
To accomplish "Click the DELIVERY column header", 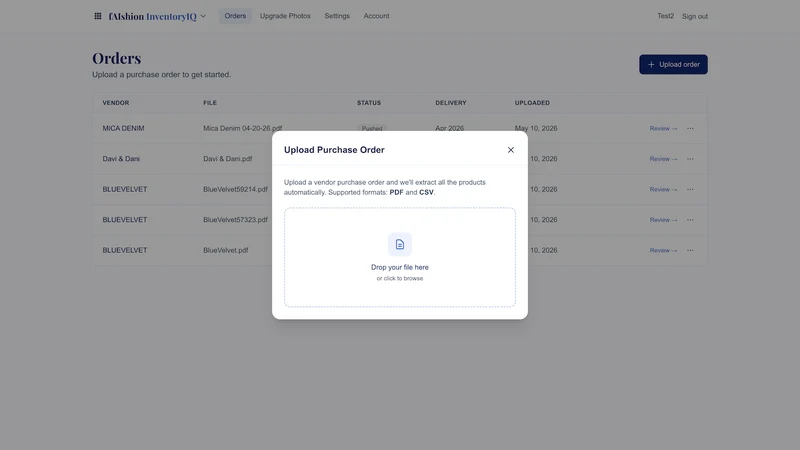I will coord(451,103).
